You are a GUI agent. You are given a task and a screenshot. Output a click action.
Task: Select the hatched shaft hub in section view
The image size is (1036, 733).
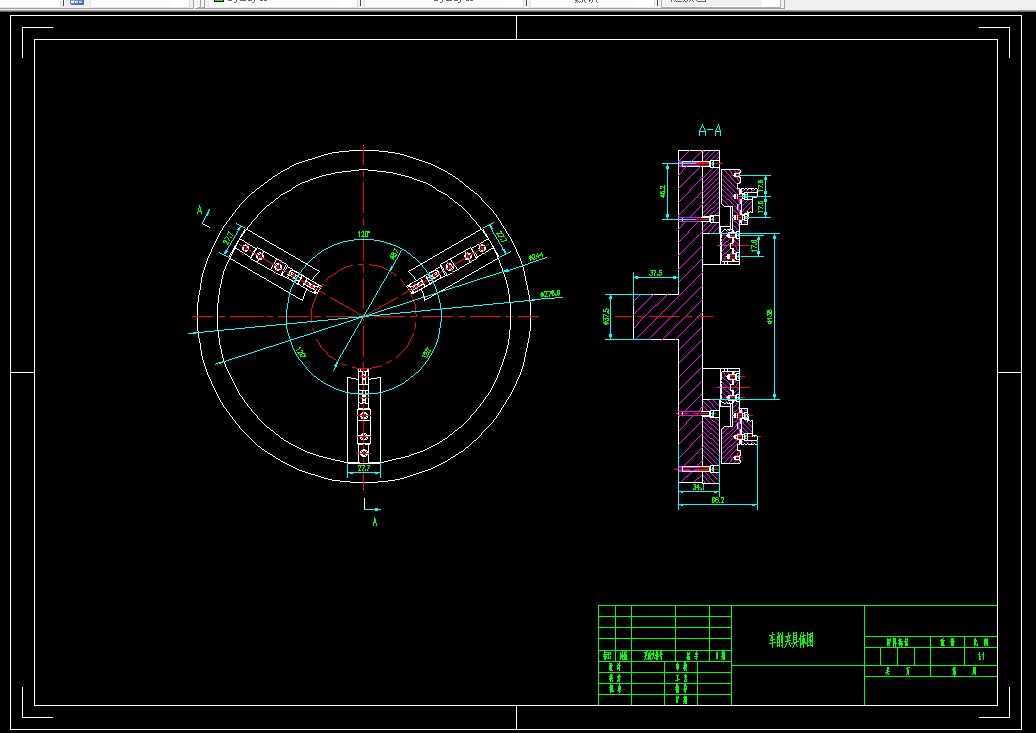pyautogui.click(x=656, y=317)
